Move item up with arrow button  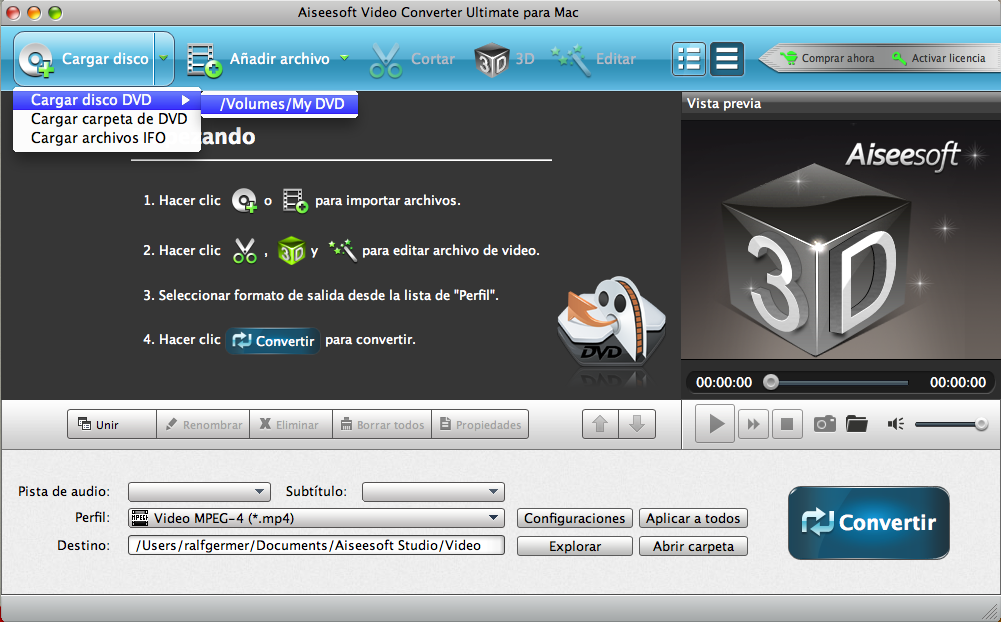600,424
